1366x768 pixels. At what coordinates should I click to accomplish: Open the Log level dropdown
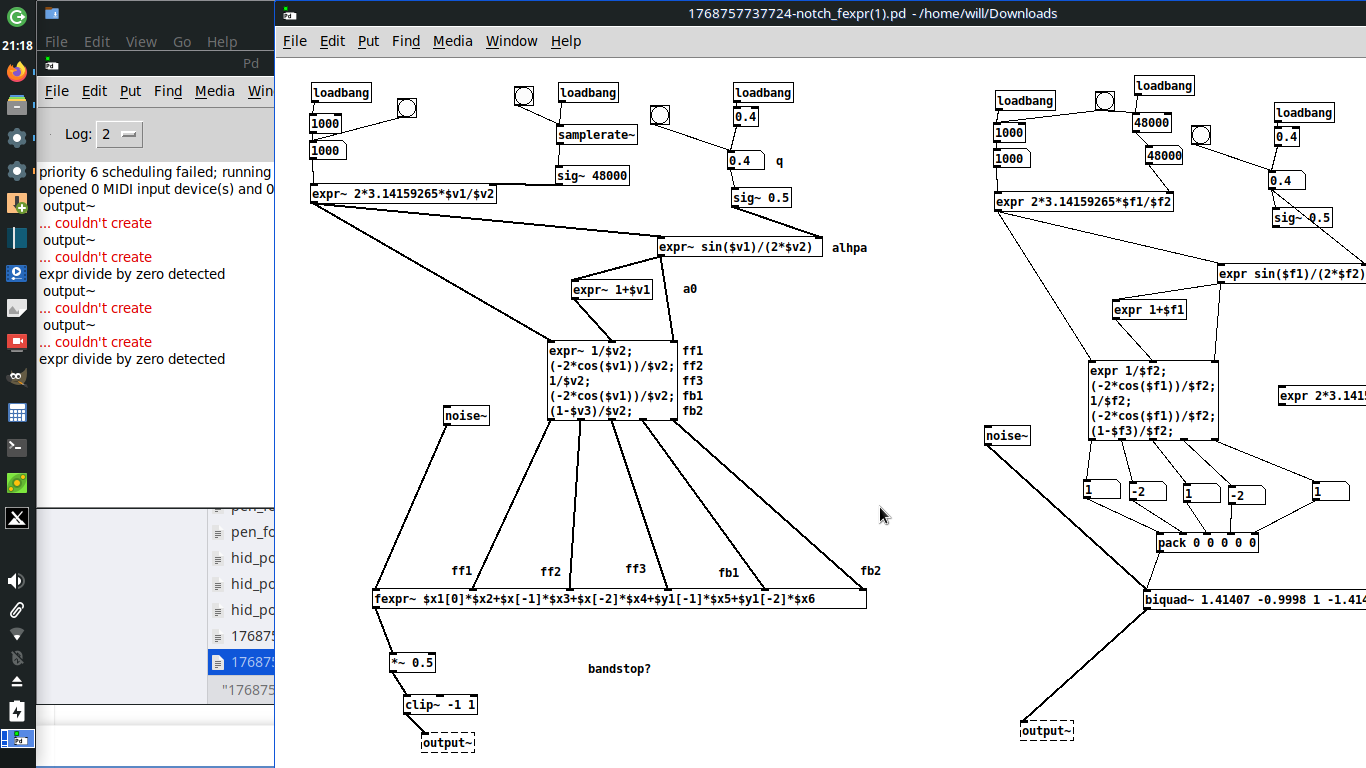coord(120,134)
